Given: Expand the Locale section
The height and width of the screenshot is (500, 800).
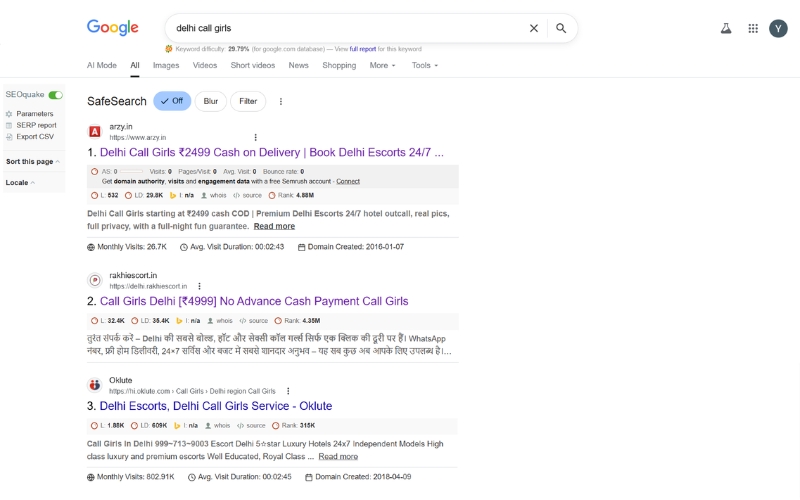Looking at the screenshot, I should click(x=20, y=183).
